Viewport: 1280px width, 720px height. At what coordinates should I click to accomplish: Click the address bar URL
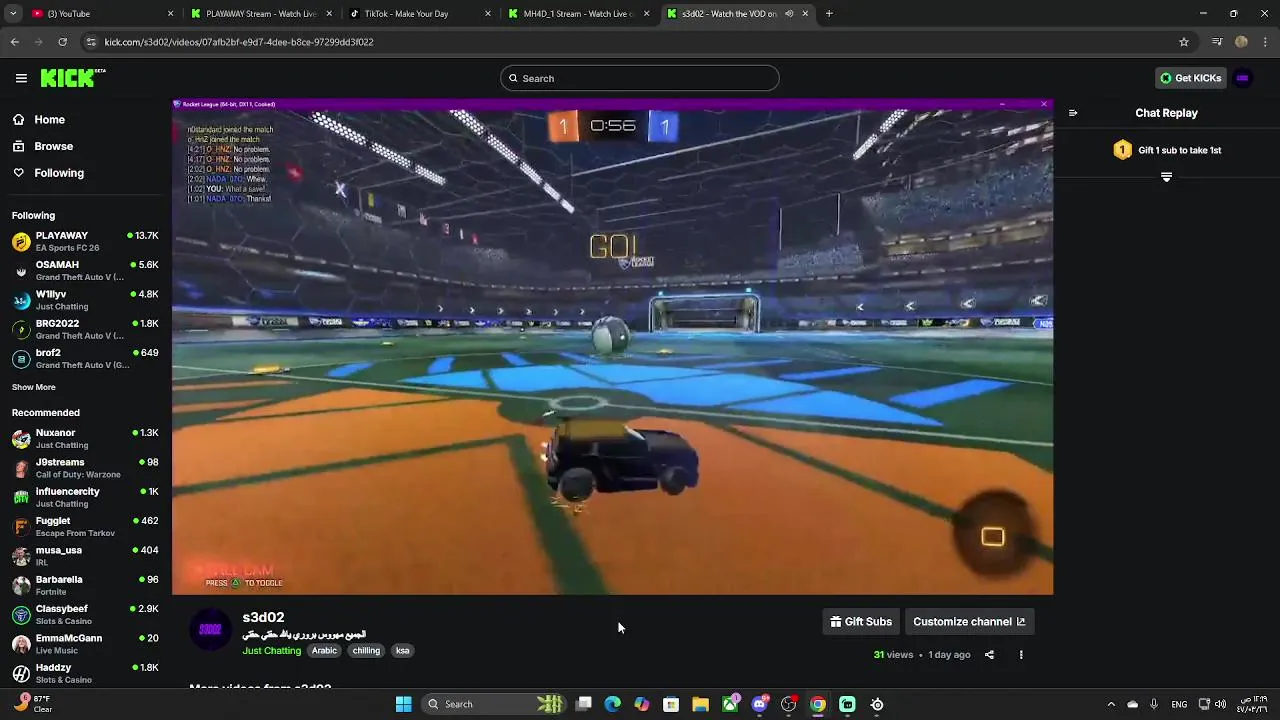tap(239, 42)
